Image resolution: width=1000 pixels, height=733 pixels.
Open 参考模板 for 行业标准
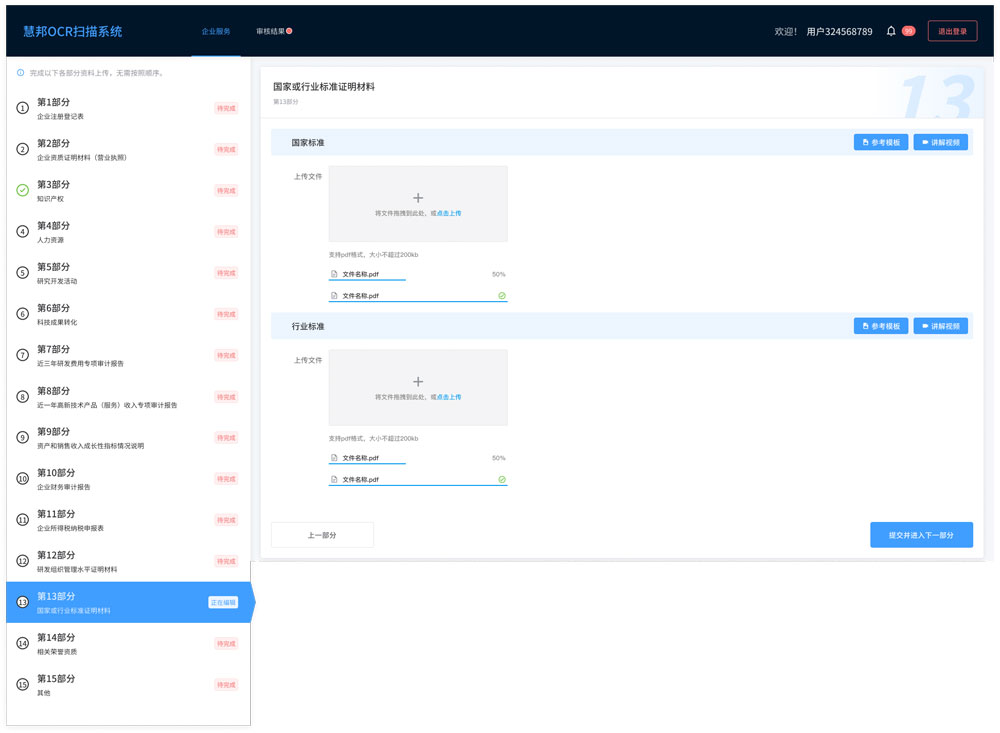pos(881,326)
